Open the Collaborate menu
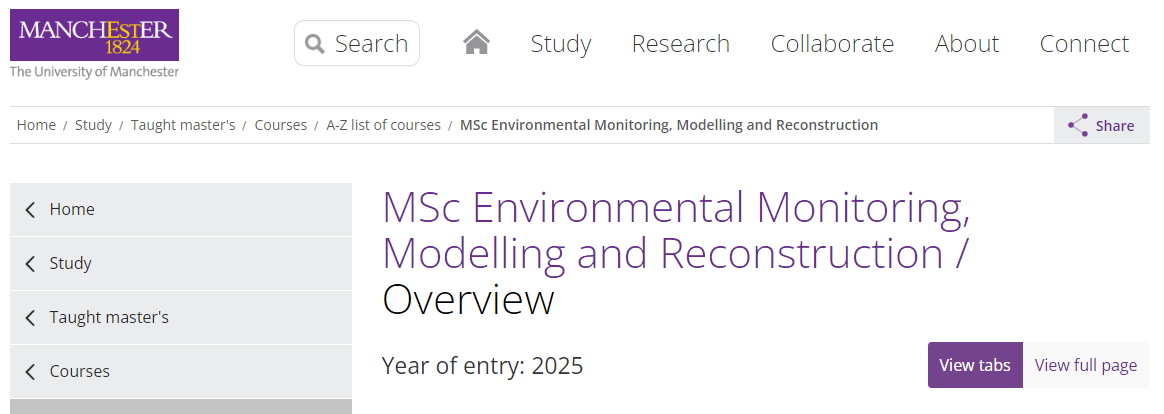 click(x=832, y=44)
